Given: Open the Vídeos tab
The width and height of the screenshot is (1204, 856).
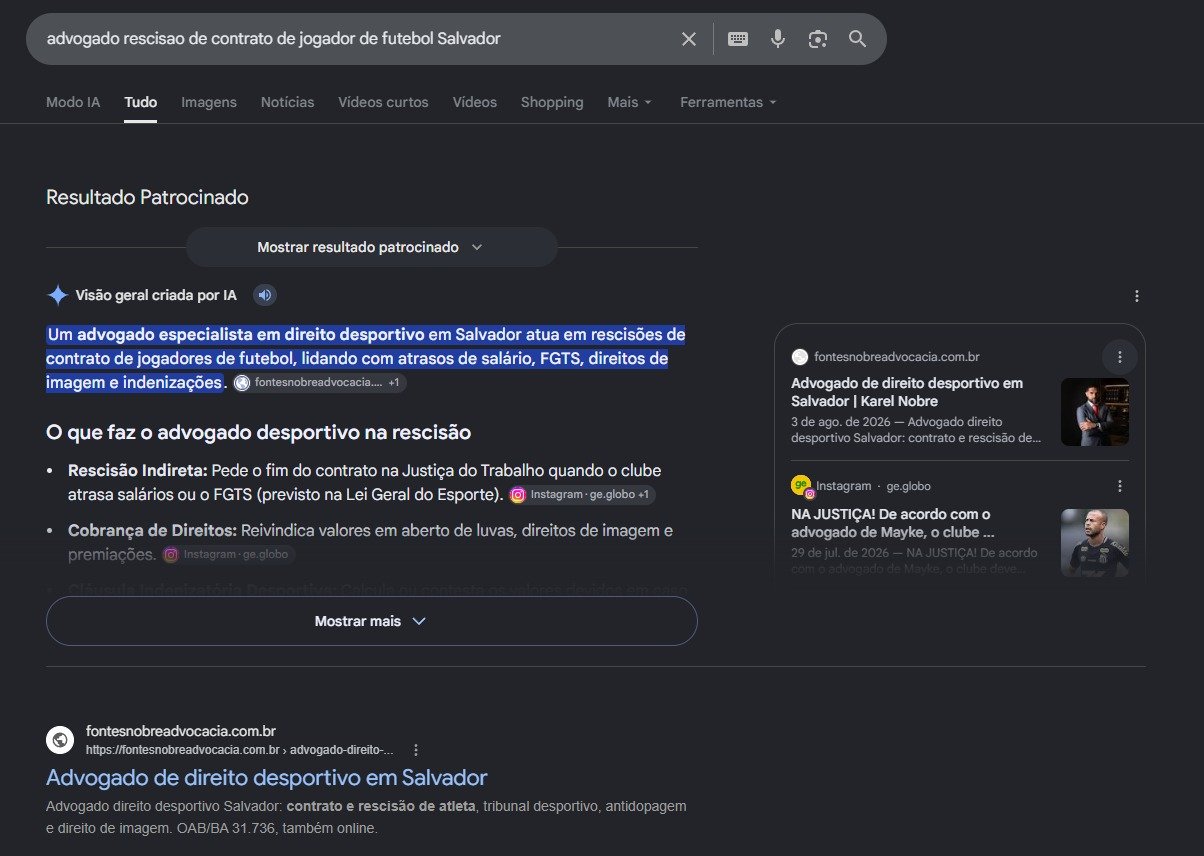Looking at the screenshot, I should 474,102.
